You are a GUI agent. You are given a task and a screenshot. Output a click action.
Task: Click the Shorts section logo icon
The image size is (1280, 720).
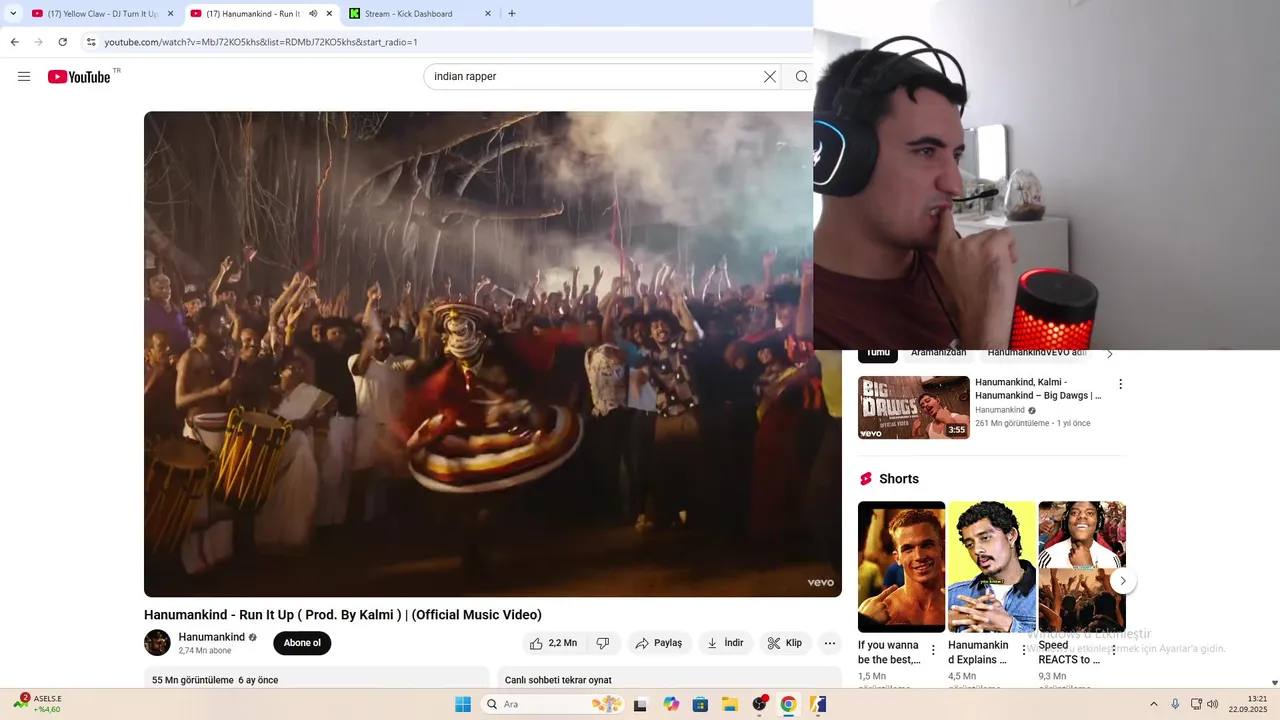point(866,479)
